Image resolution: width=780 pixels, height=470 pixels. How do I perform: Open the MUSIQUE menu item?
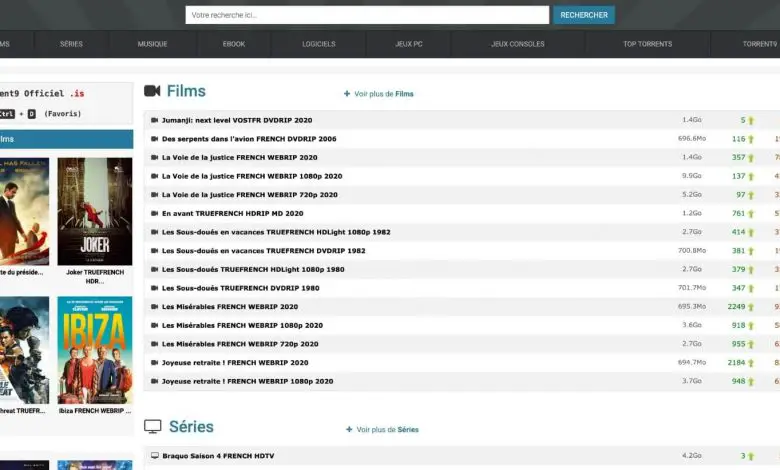(x=153, y=44)
